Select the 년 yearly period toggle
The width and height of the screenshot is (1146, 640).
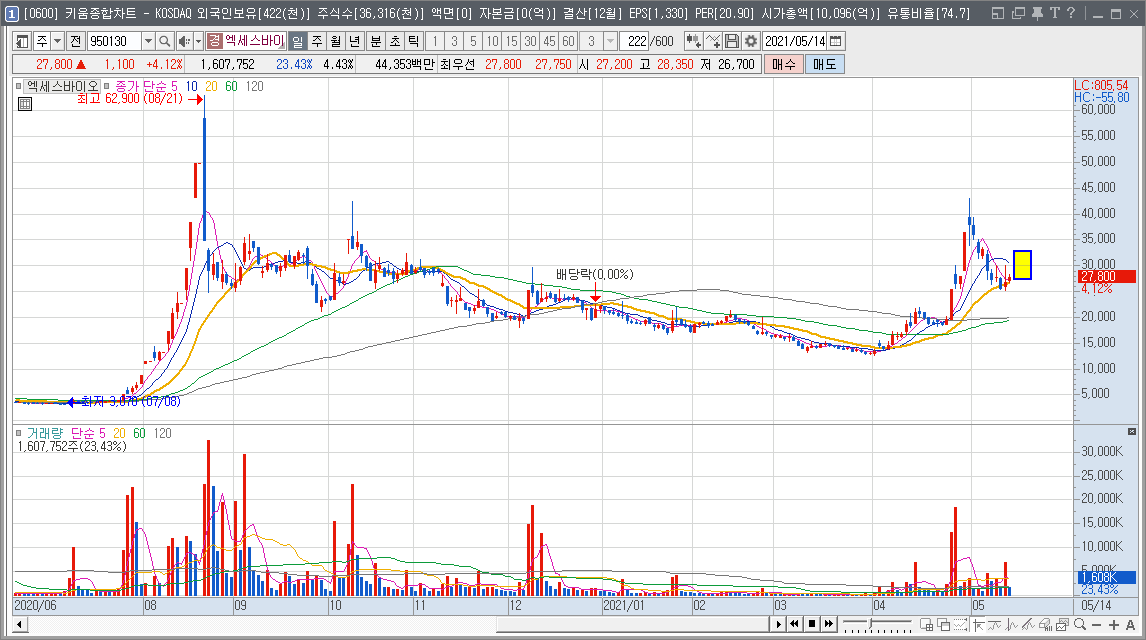pyautogui.click(x=354, y=42)
